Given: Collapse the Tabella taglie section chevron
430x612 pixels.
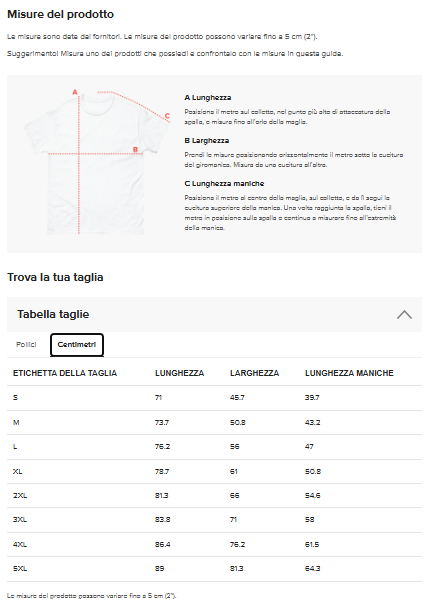Looking at the screenshot, I should point(404,315).
